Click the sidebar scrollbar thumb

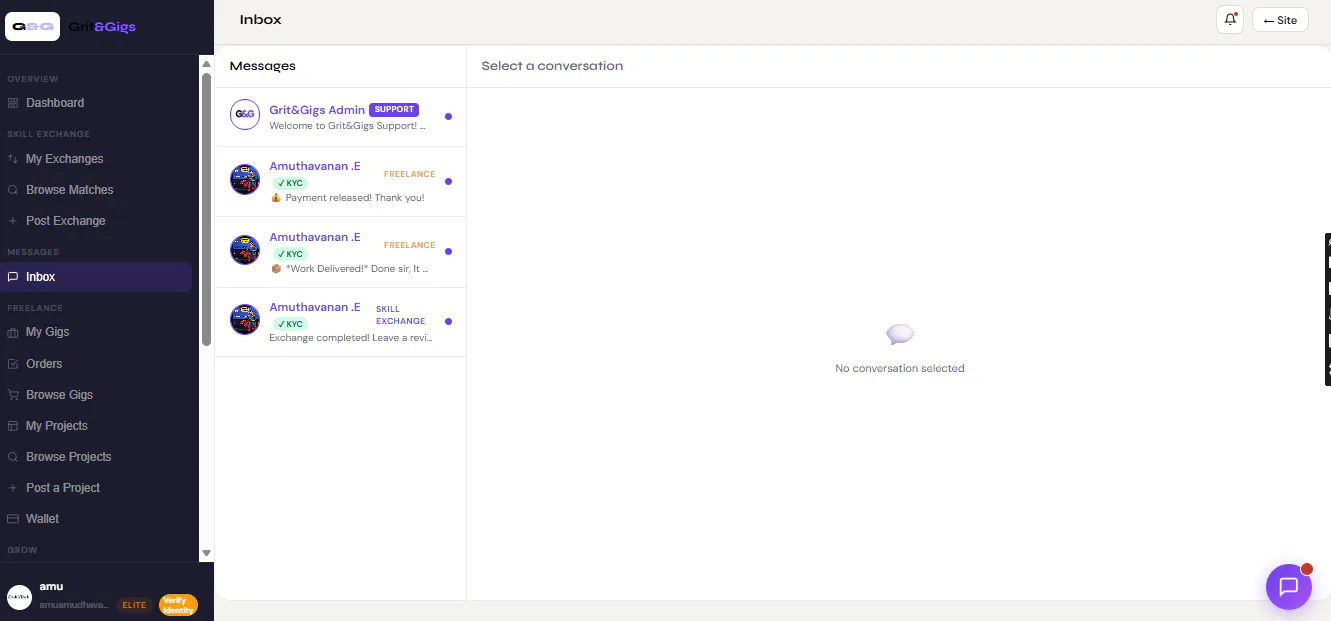tap(207, 209)
